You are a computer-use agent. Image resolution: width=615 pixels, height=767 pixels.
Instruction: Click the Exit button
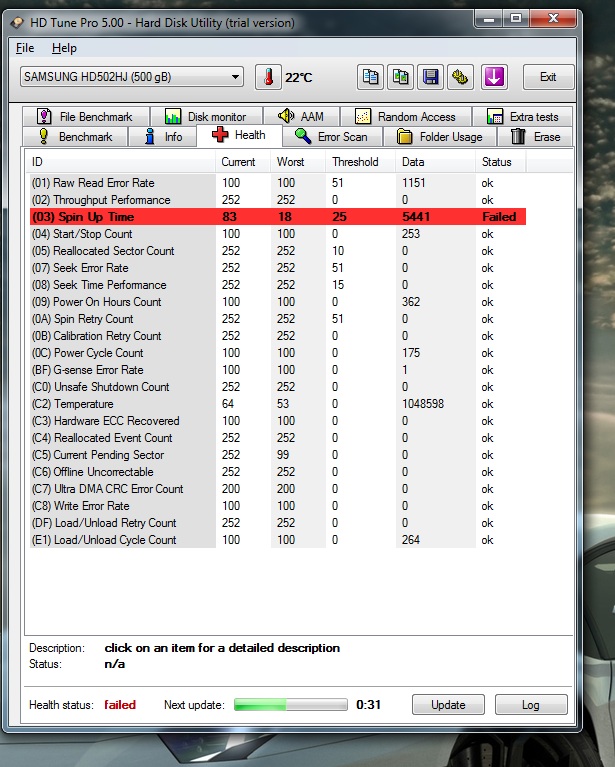(548, 77)
